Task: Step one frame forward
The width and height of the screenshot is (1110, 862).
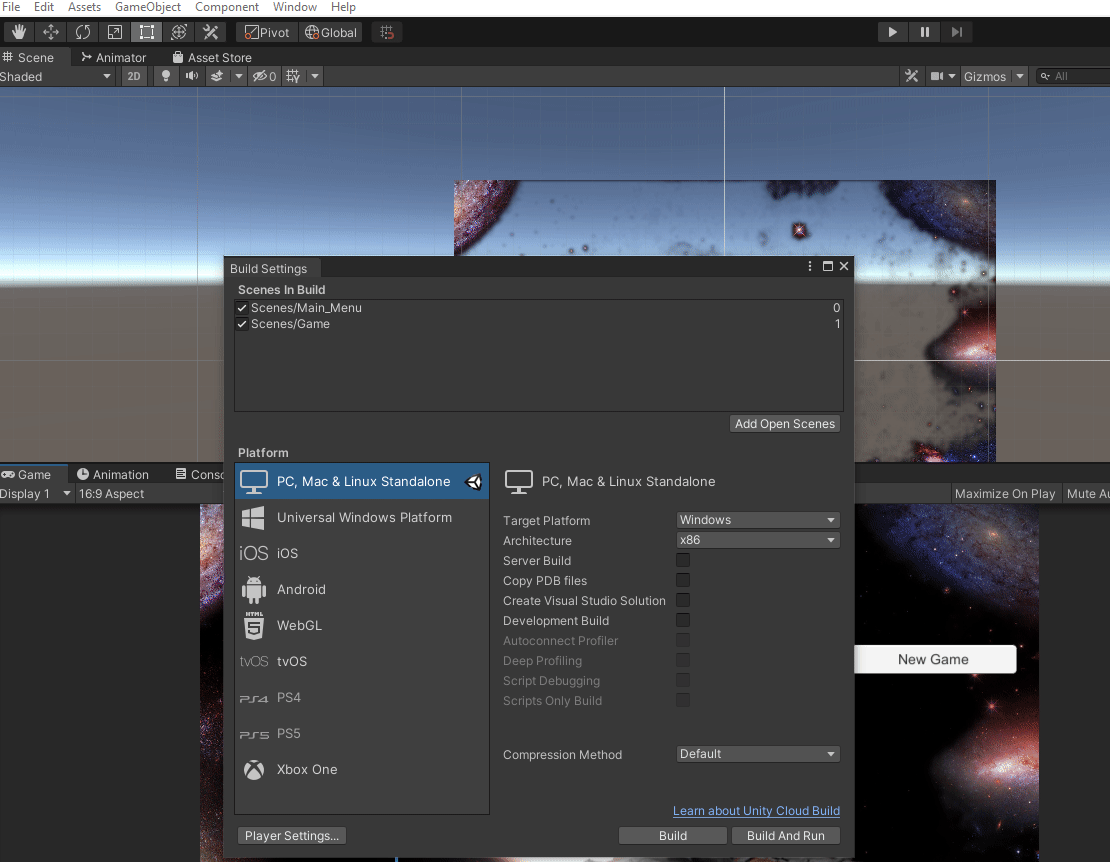Action: pos(956,32)
